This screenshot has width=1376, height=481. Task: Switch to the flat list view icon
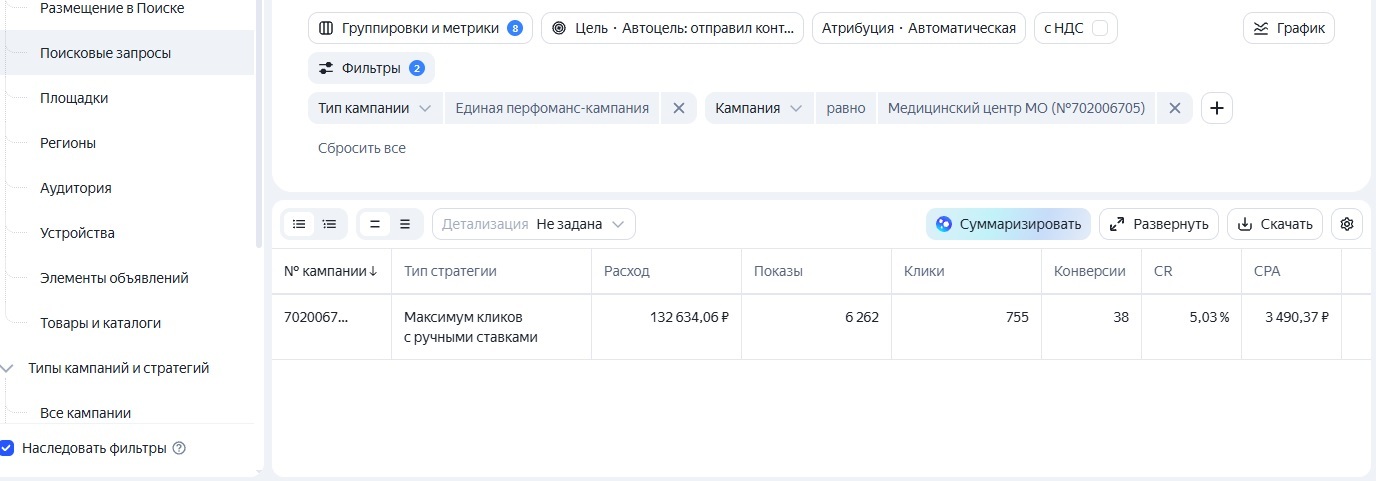pyautogui.click(x=299, y=224)
